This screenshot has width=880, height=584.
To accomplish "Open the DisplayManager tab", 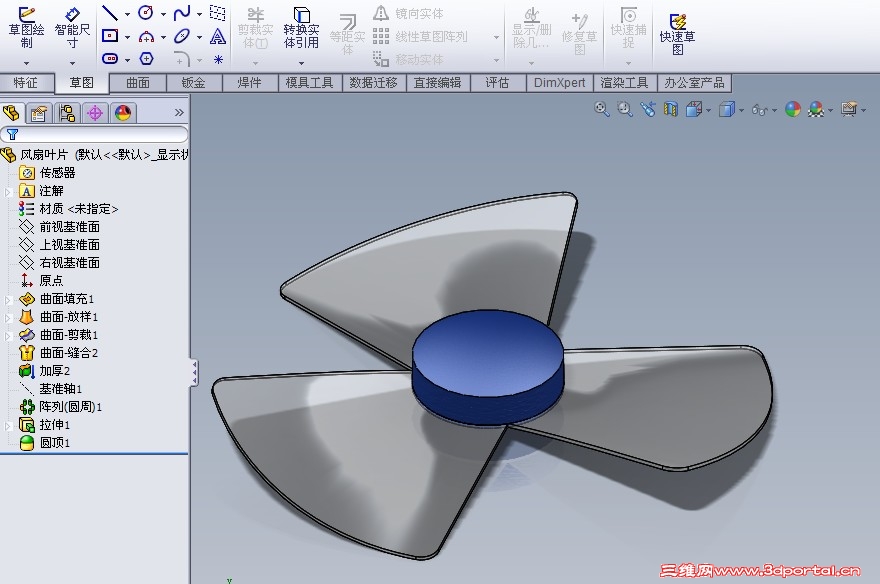I will [x=123, y=113].
